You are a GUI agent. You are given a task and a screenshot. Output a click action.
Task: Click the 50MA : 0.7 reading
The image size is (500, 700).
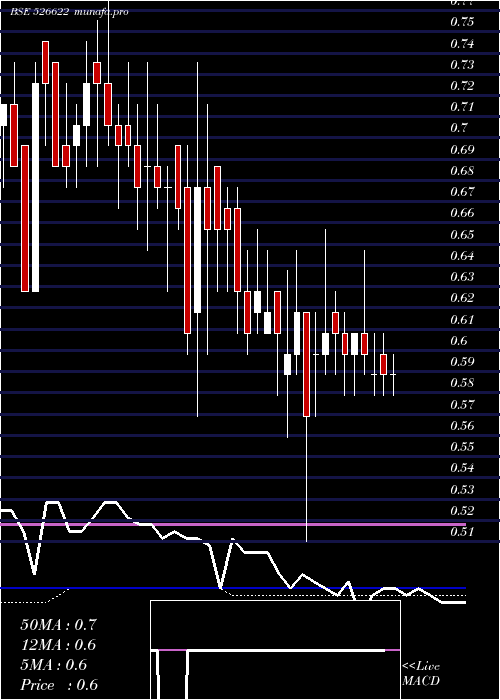pos(58,624)
